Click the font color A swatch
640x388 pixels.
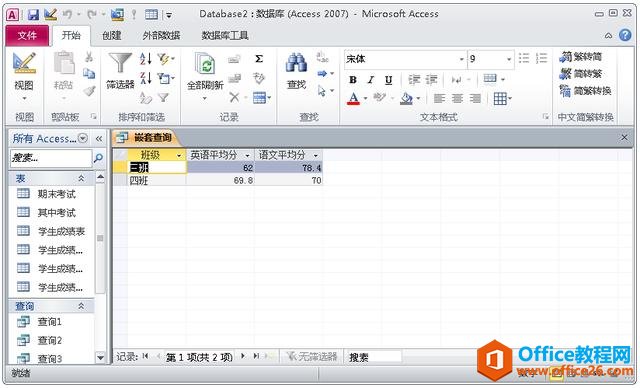[x=353, y=98]
